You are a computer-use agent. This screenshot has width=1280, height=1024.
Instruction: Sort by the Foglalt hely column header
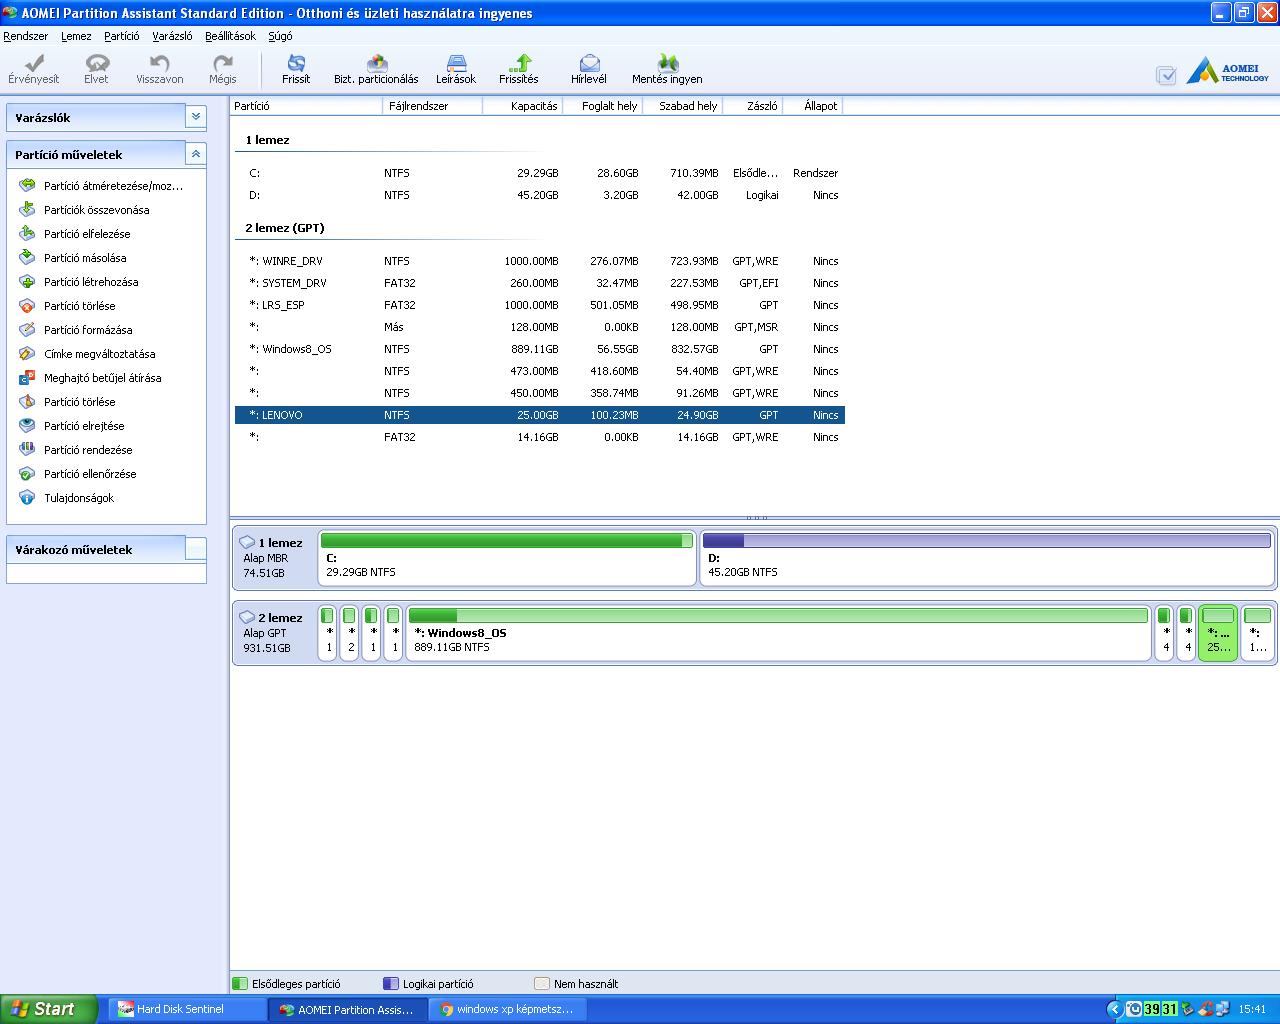click(x=602, y=106)
